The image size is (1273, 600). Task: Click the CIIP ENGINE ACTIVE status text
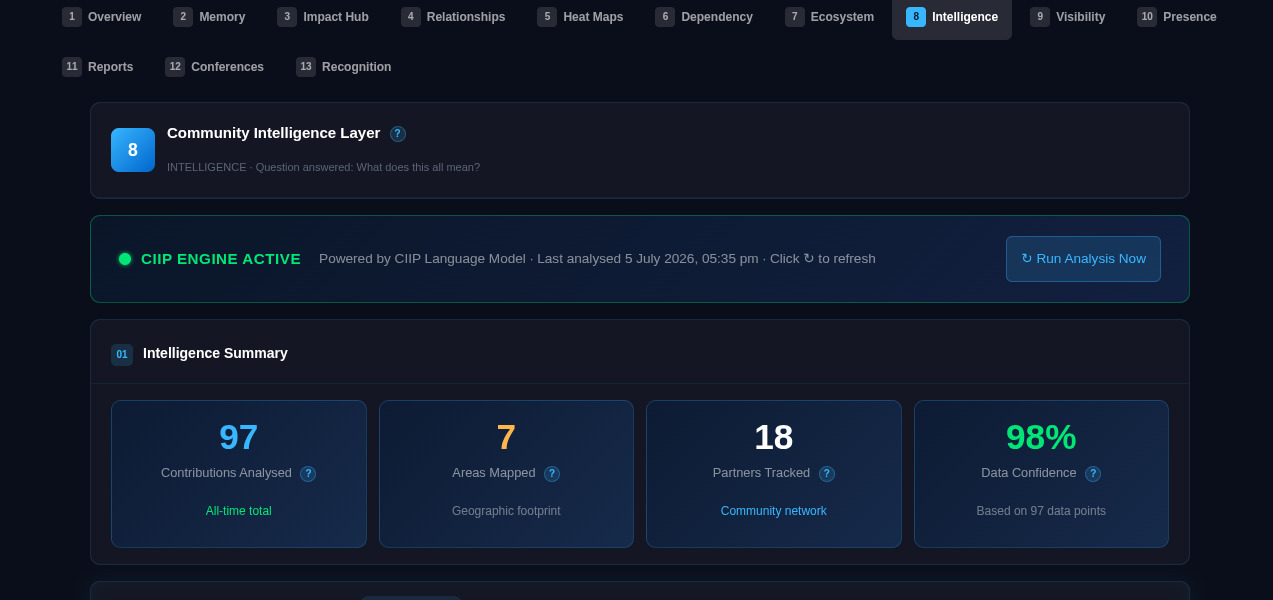pos(221,259)
